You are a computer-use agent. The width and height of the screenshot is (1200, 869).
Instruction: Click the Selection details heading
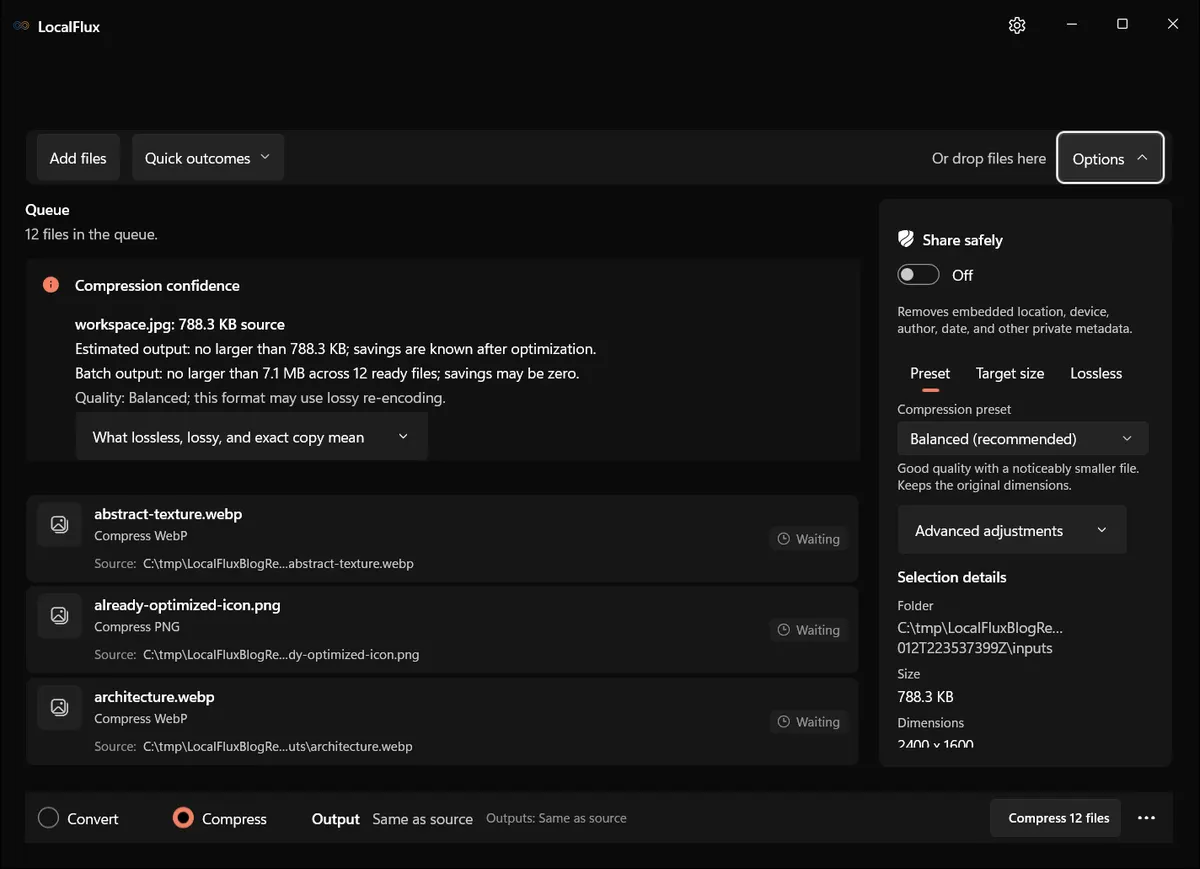(x=952, y=577)
